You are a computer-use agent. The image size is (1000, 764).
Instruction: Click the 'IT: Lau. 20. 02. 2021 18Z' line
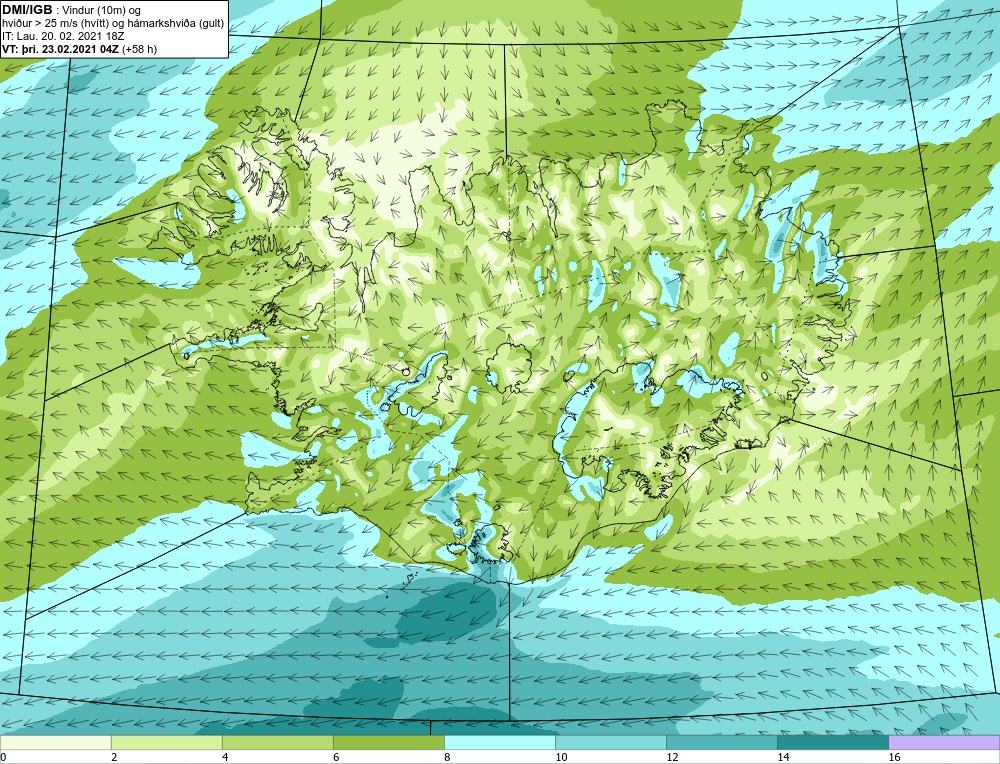[63, 36]
